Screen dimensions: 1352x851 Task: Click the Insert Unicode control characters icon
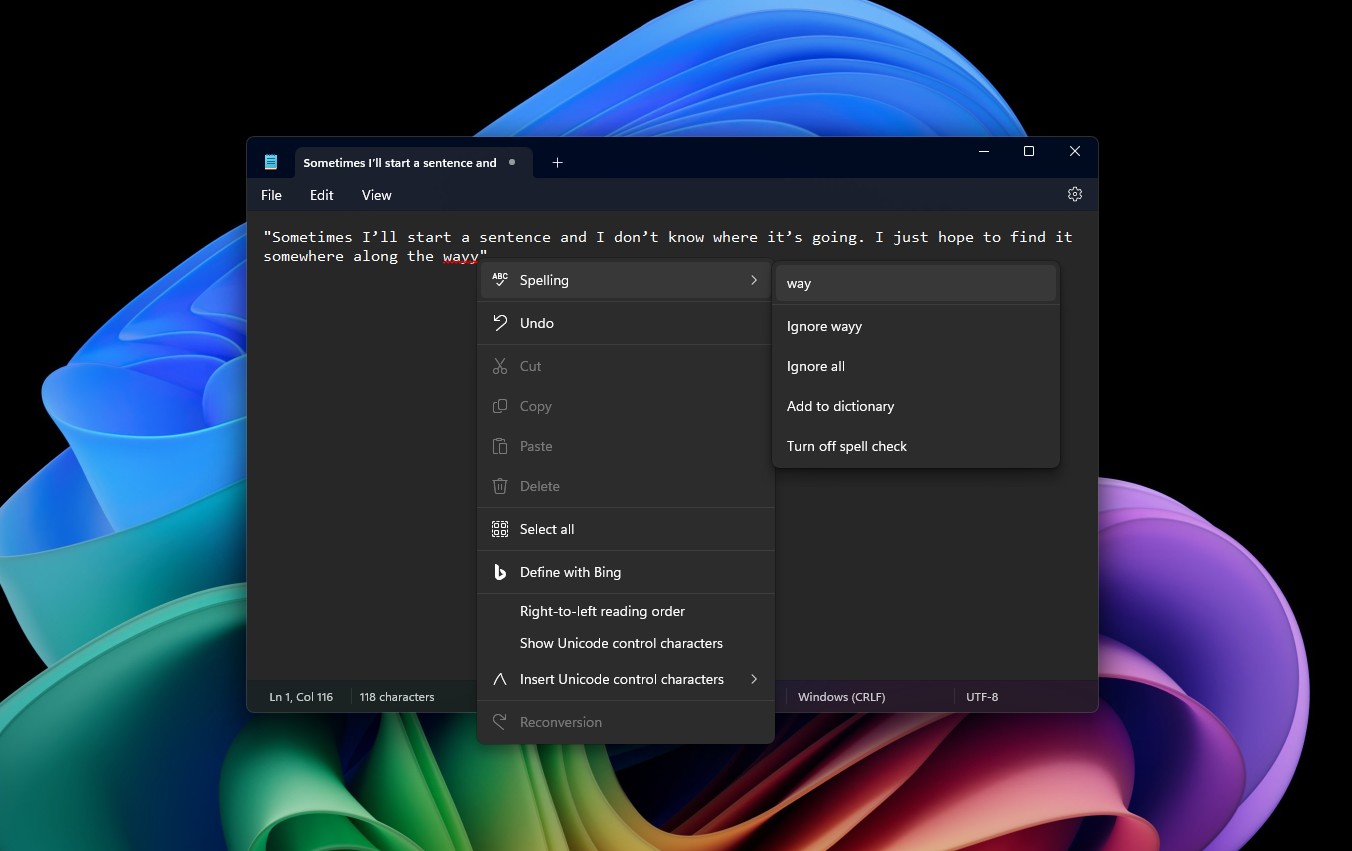(500, 679)
